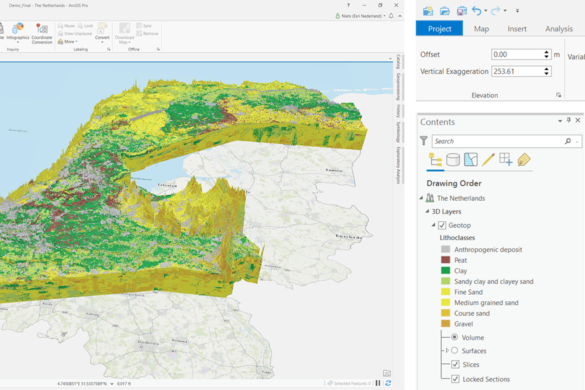Click the refresh icon in the status bar

click(x=388, y=383)
